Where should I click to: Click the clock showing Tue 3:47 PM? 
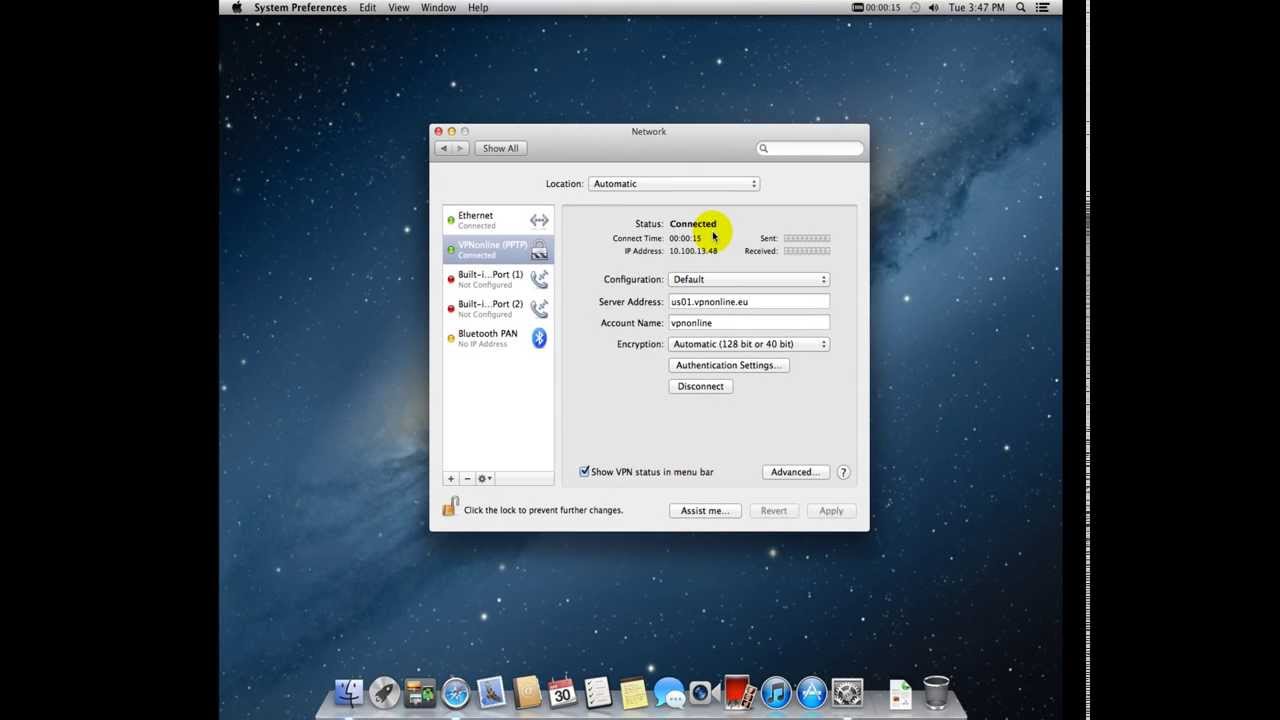pyautogui.click(x=977, y=7)
